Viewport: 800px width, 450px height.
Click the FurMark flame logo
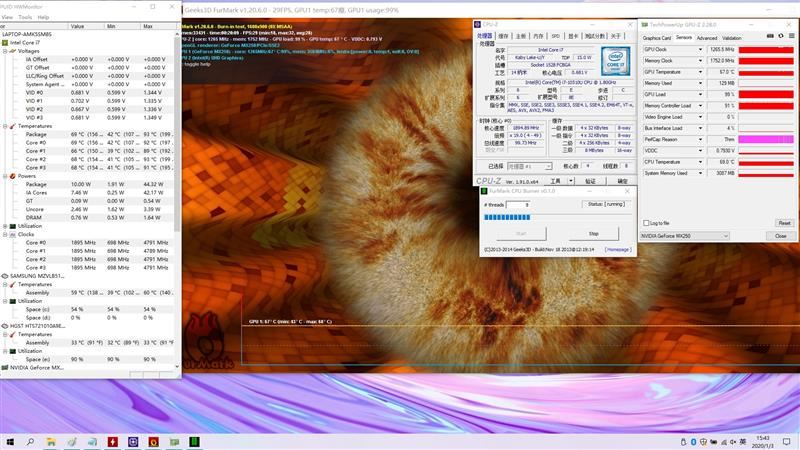[x=205, y=340]
